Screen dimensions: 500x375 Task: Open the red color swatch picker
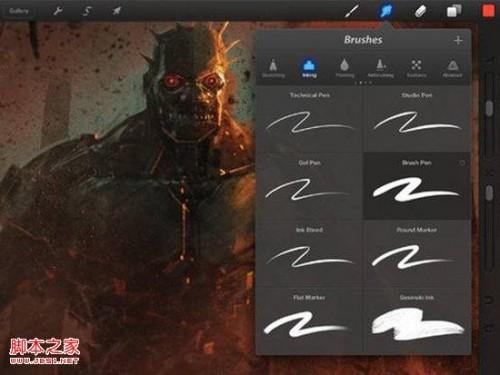[x=488, y=11]
